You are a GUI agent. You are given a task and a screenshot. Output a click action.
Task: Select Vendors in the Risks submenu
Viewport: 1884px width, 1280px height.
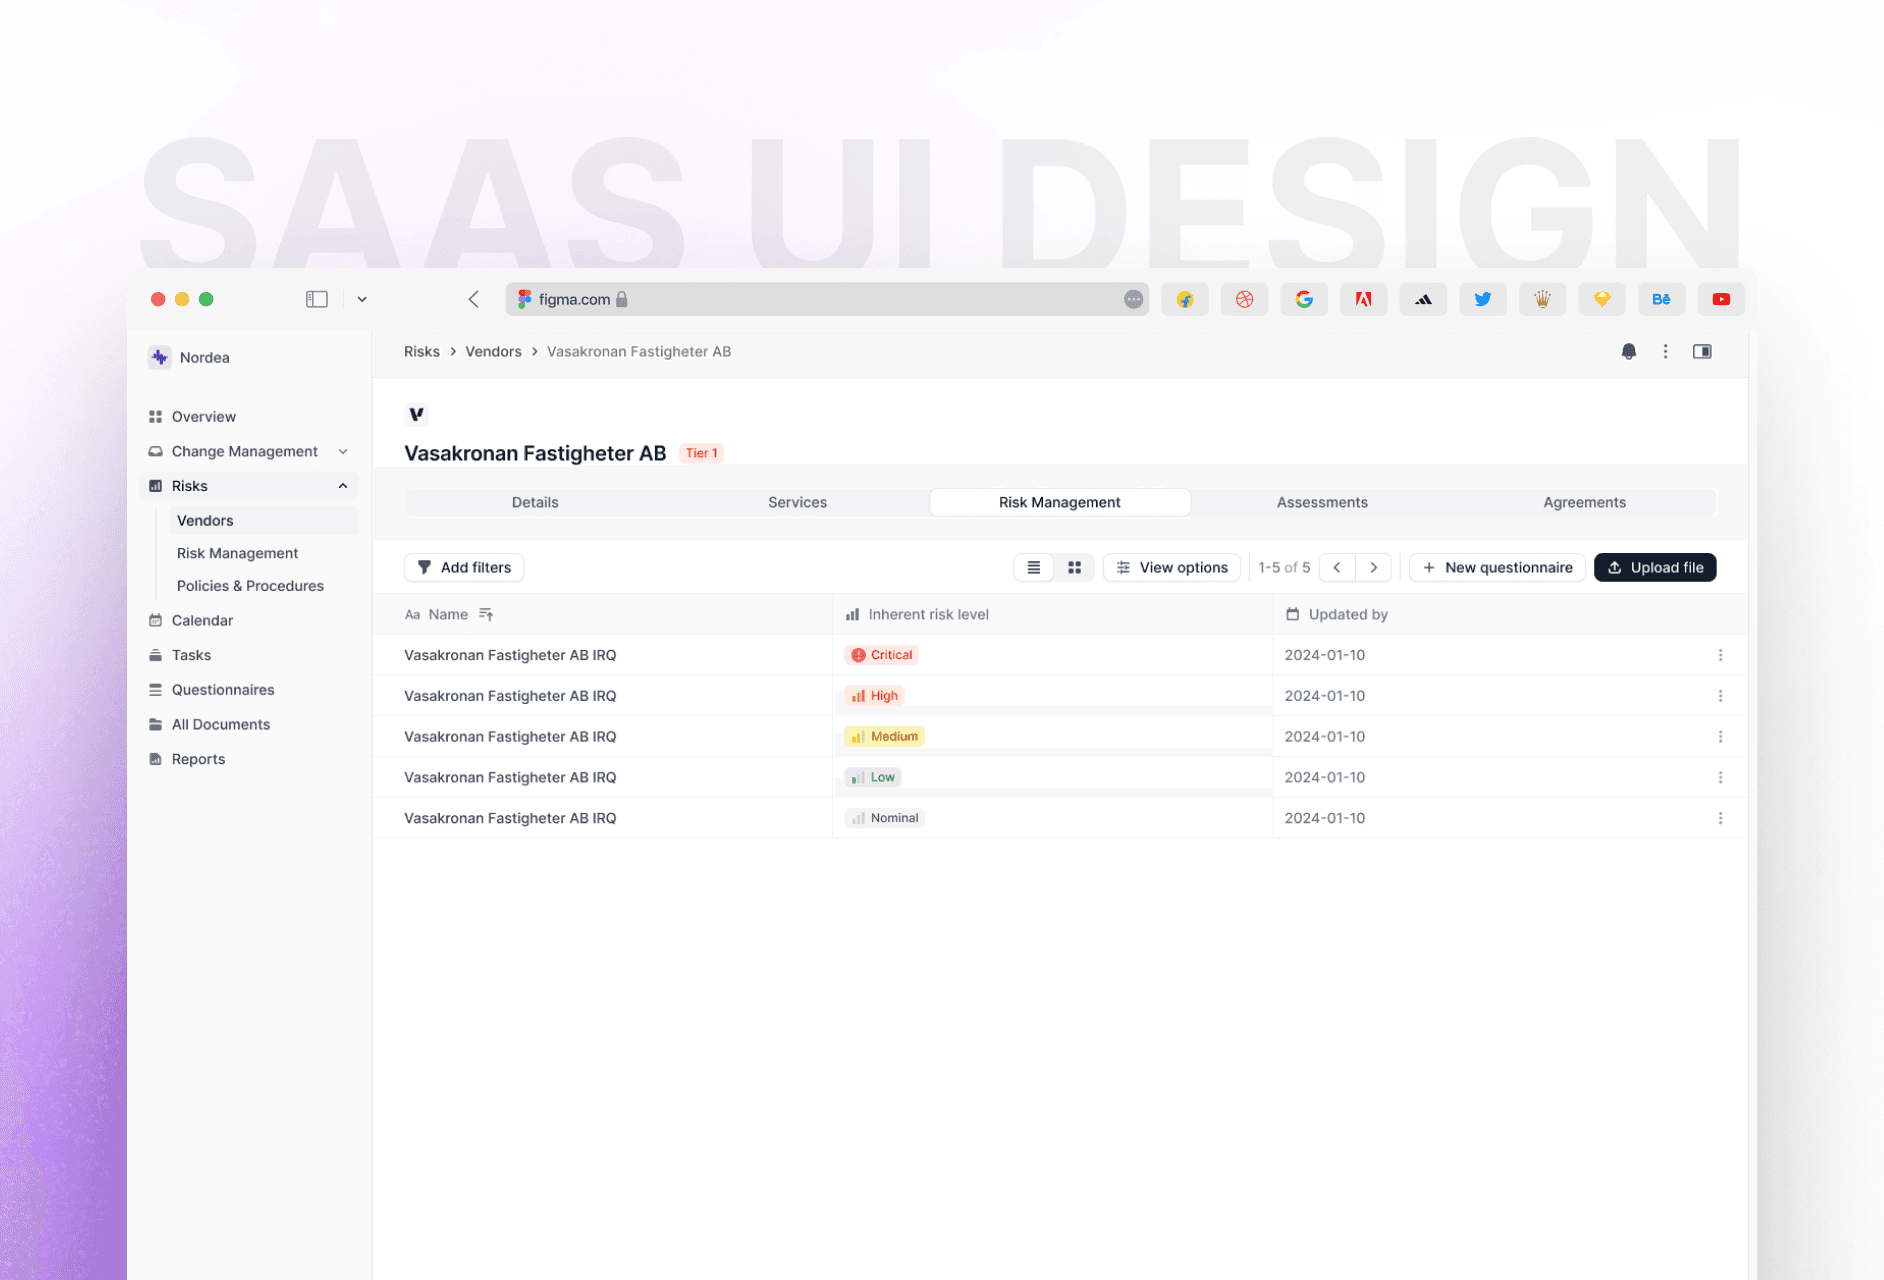[x=263, y=520]
